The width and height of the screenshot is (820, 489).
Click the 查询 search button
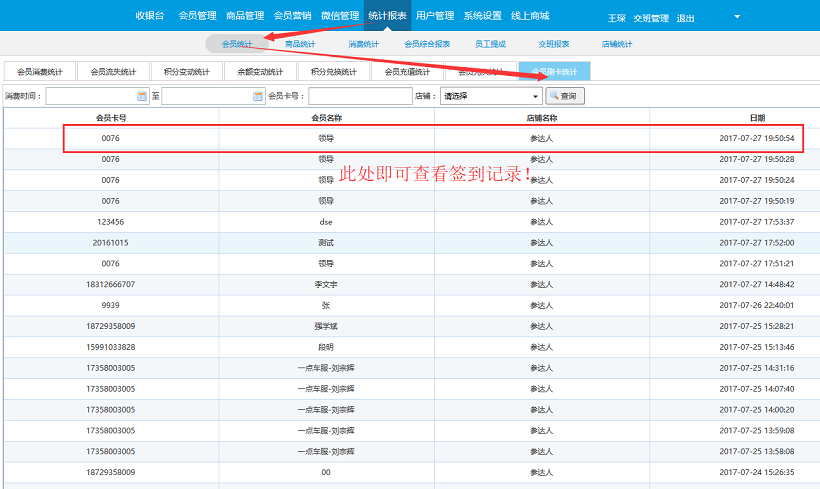coord(565,96)
